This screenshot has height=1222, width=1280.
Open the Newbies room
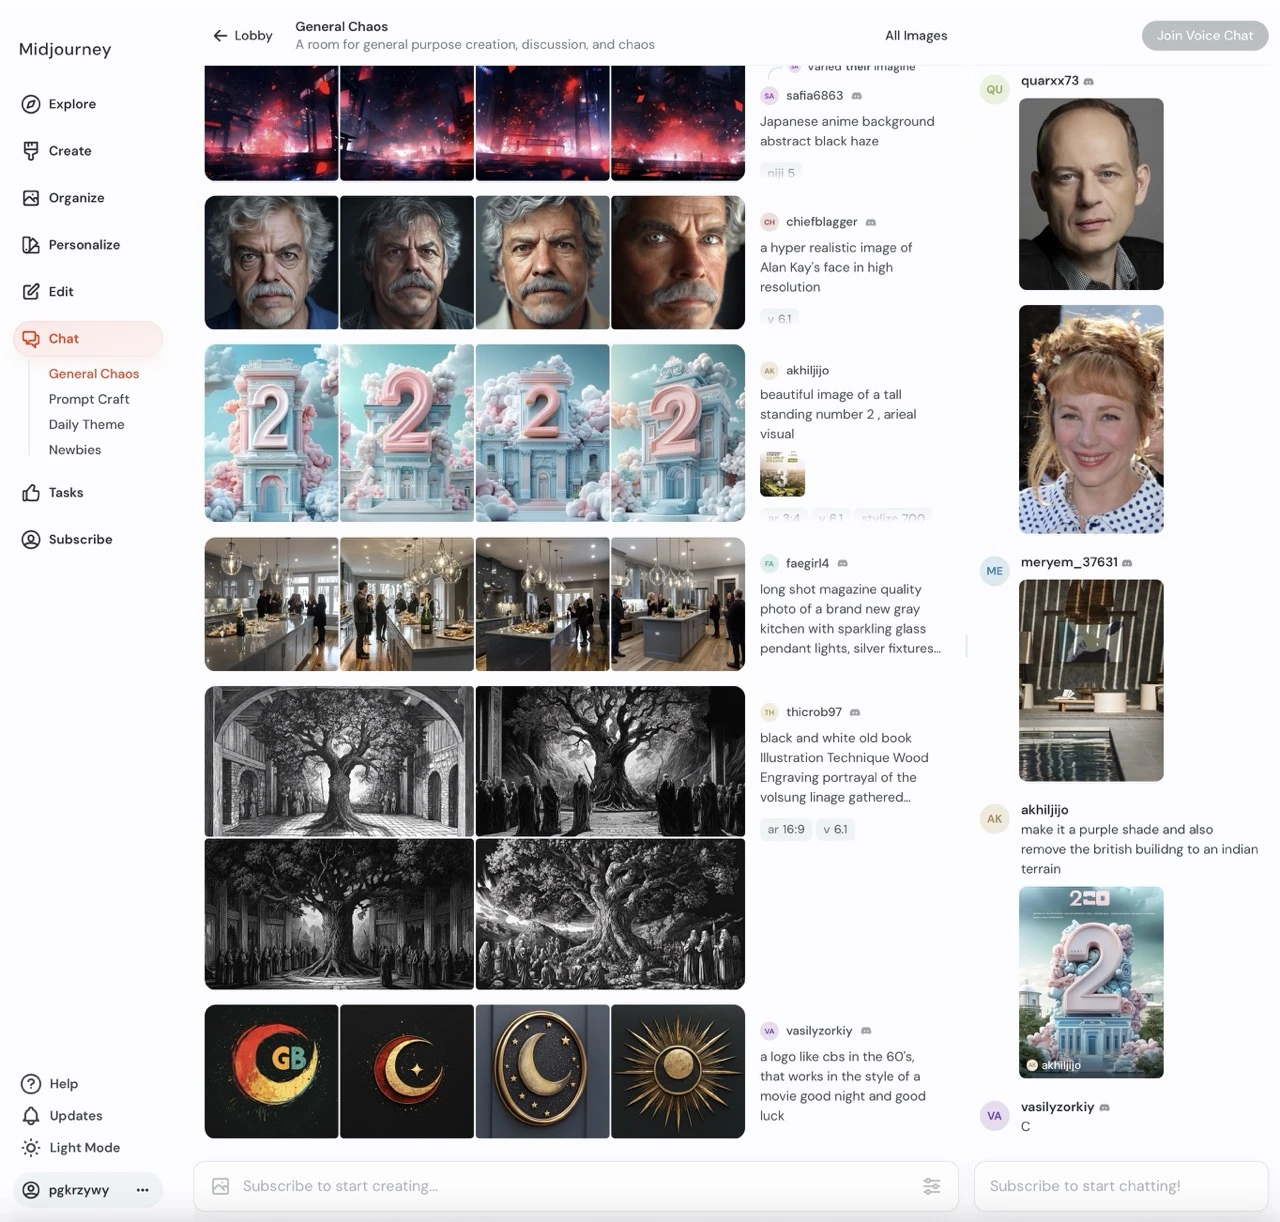(75, 450)
